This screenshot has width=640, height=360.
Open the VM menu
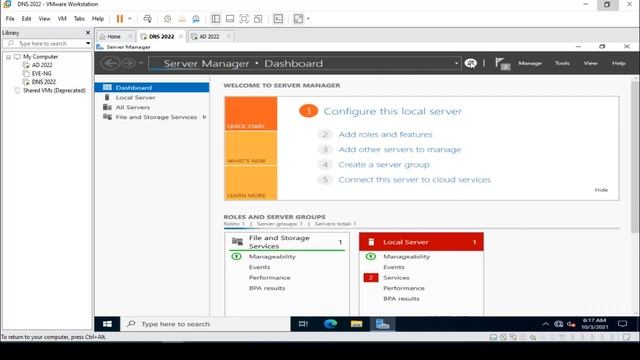pos(62,19)
